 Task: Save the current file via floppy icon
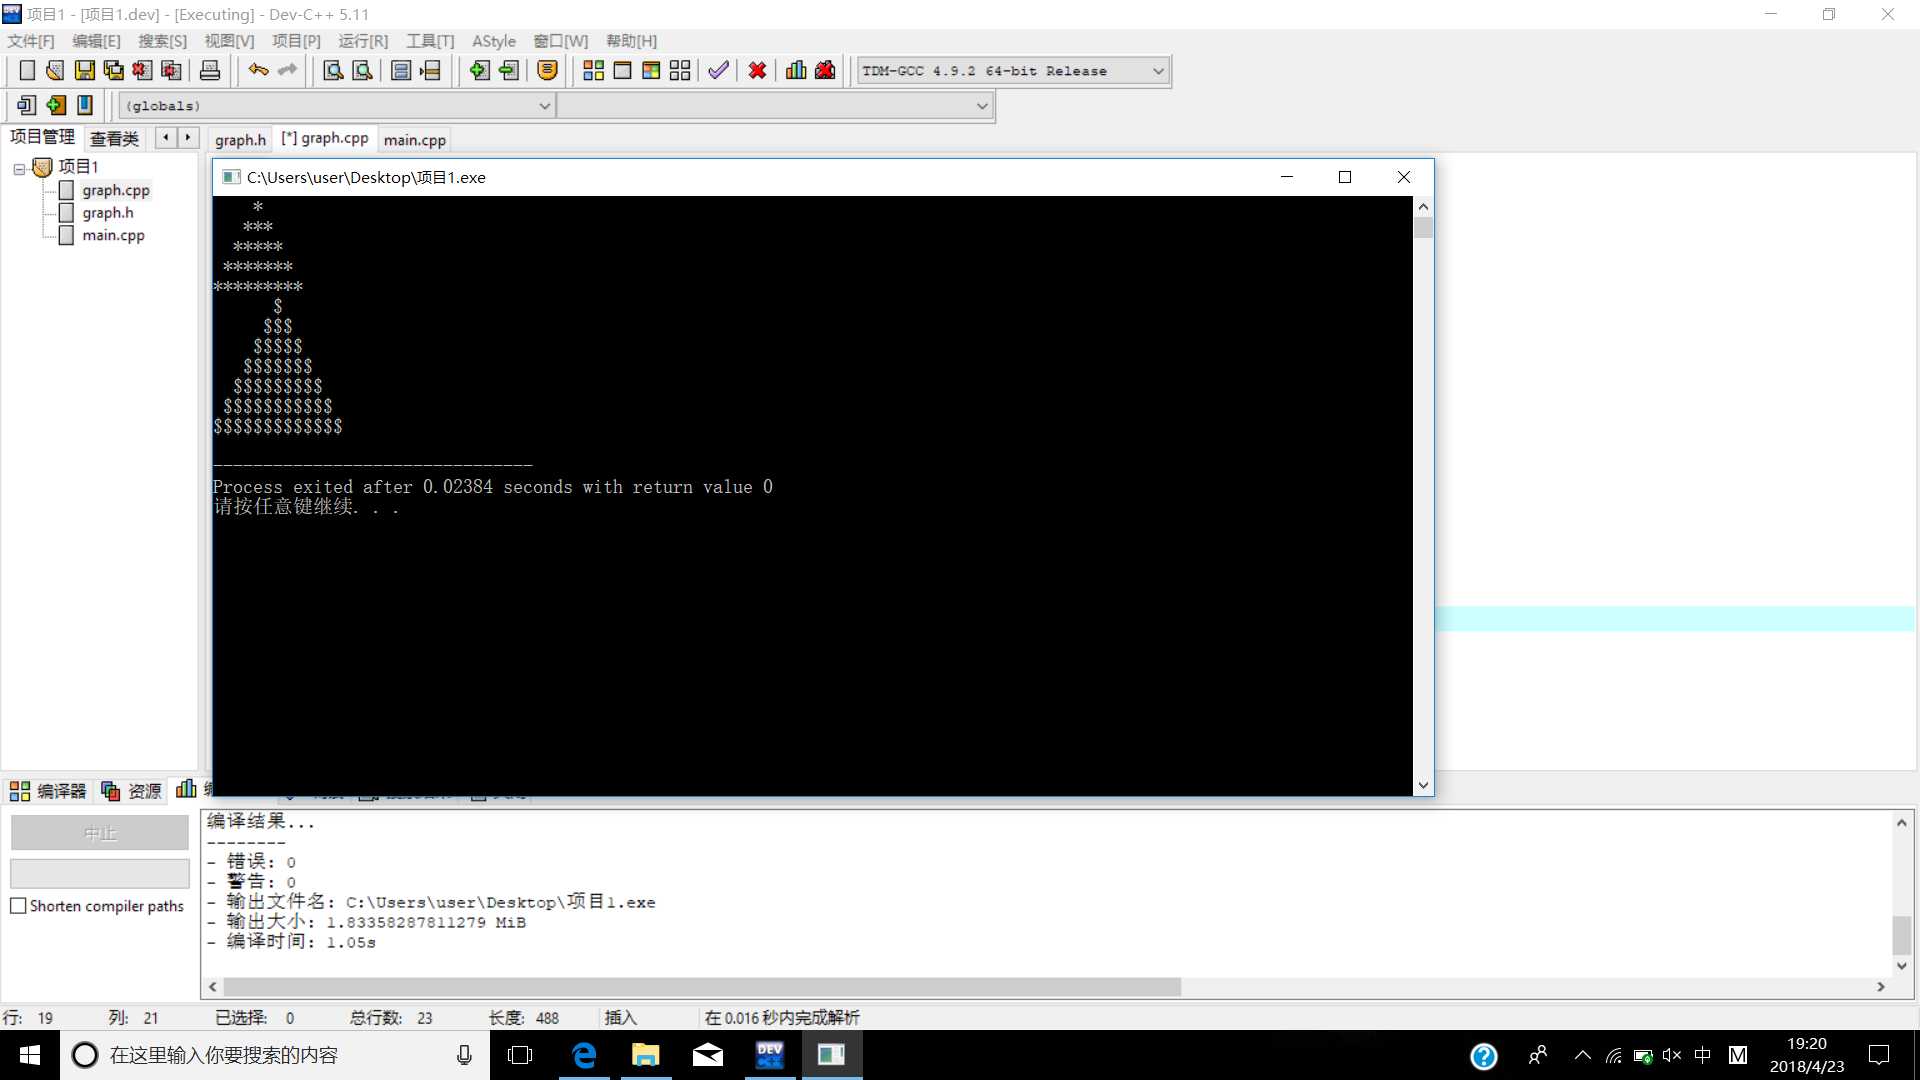85,70
